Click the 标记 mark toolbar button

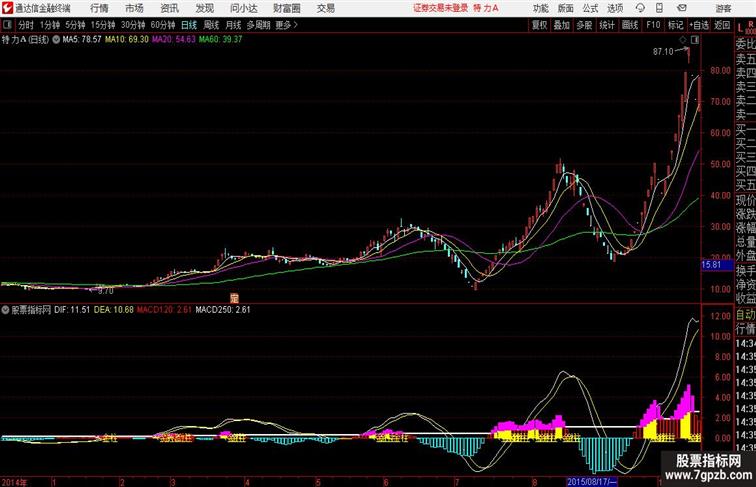(x=675, y=25)
